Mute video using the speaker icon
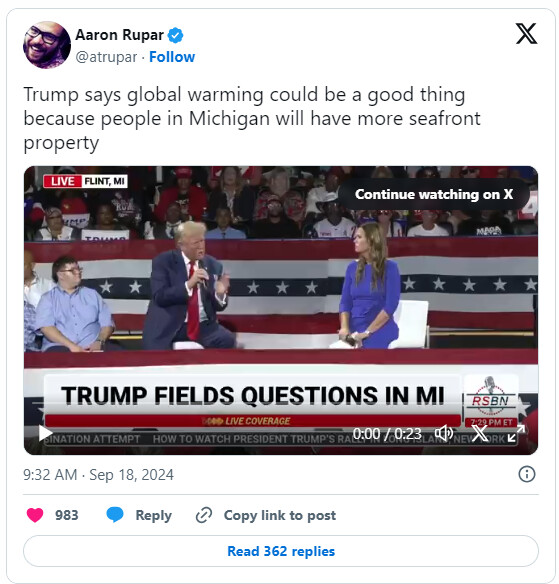Screen dimensions: 559x584 point(444,433)
